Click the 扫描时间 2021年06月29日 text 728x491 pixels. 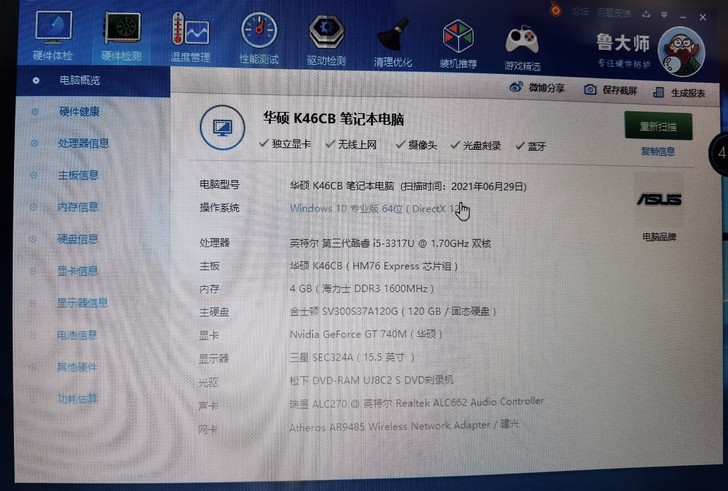coord(463,187)
